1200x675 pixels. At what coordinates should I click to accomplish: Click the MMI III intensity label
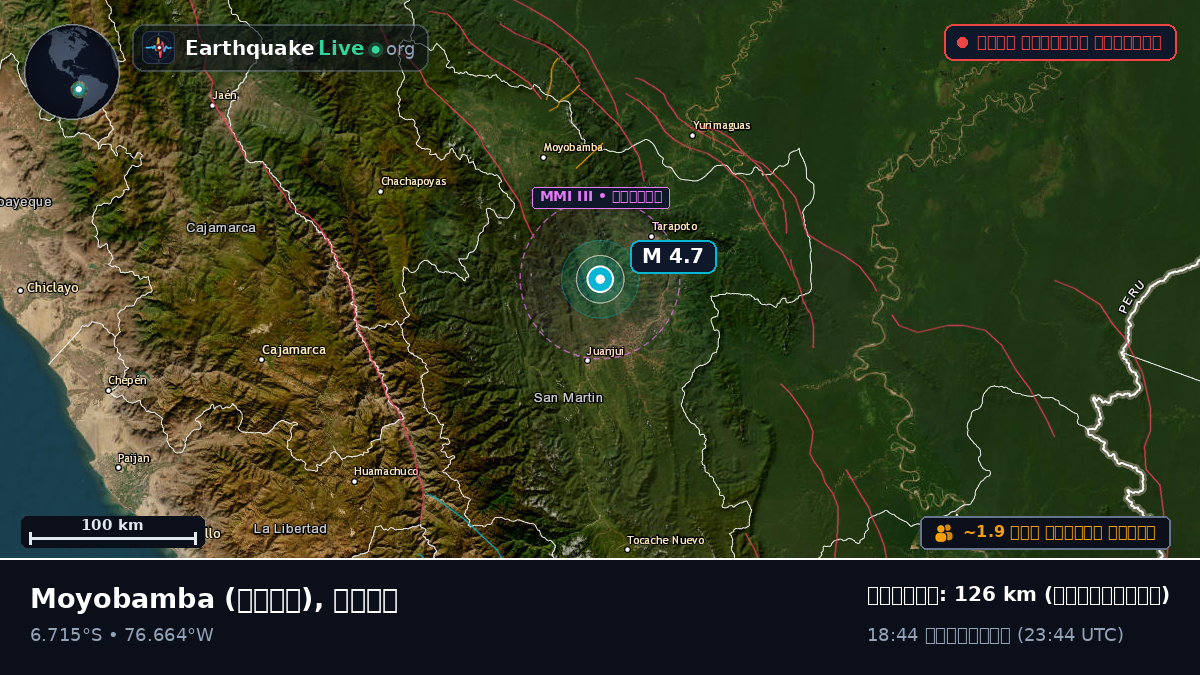click(600, 197)
